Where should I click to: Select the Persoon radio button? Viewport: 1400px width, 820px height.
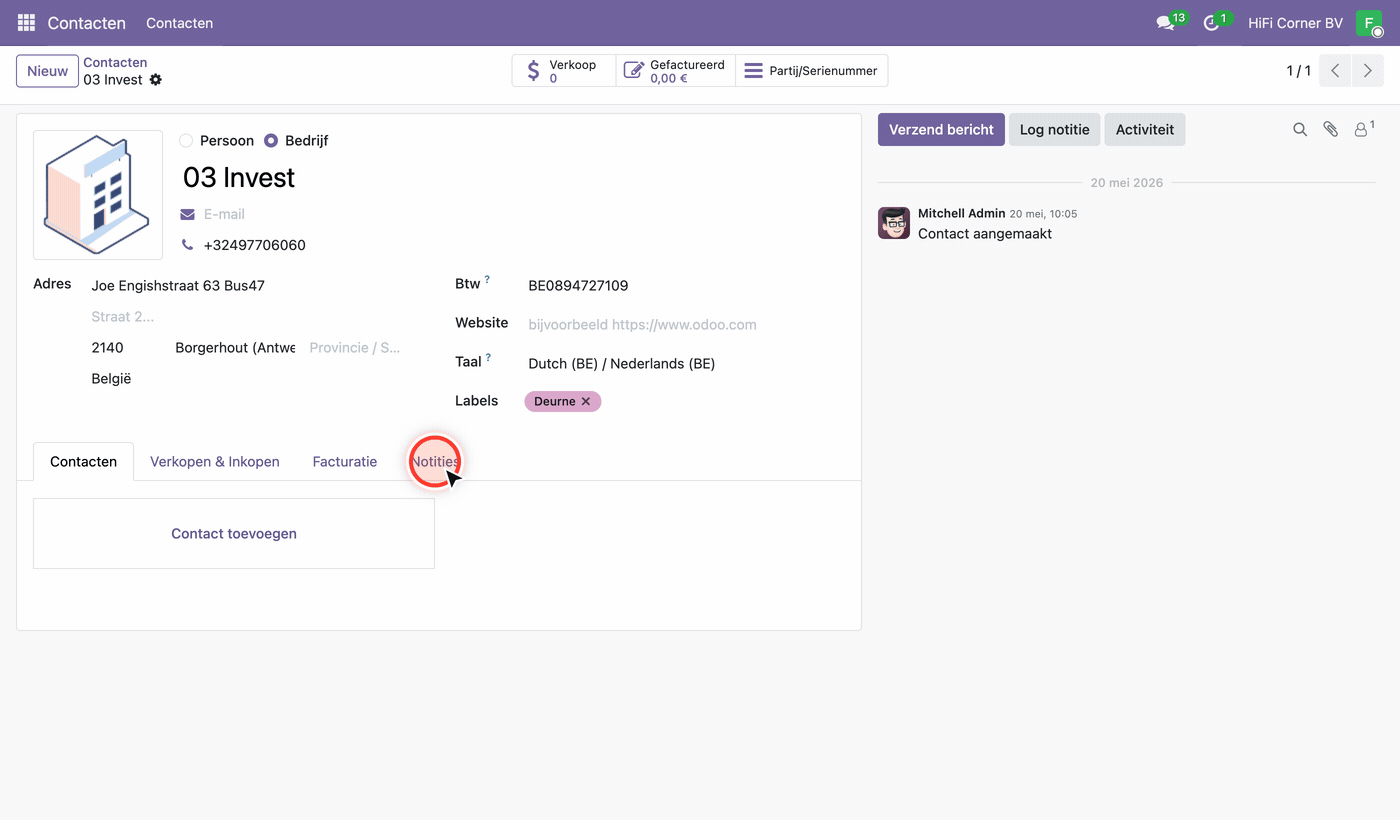(186, 141)
